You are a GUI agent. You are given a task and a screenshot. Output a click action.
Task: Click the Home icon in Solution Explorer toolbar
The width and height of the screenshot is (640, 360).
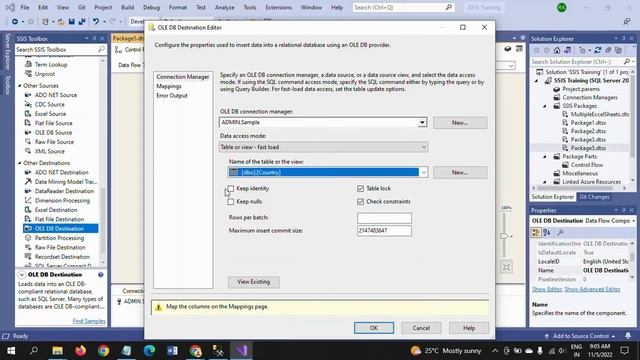tap(557, 51)
